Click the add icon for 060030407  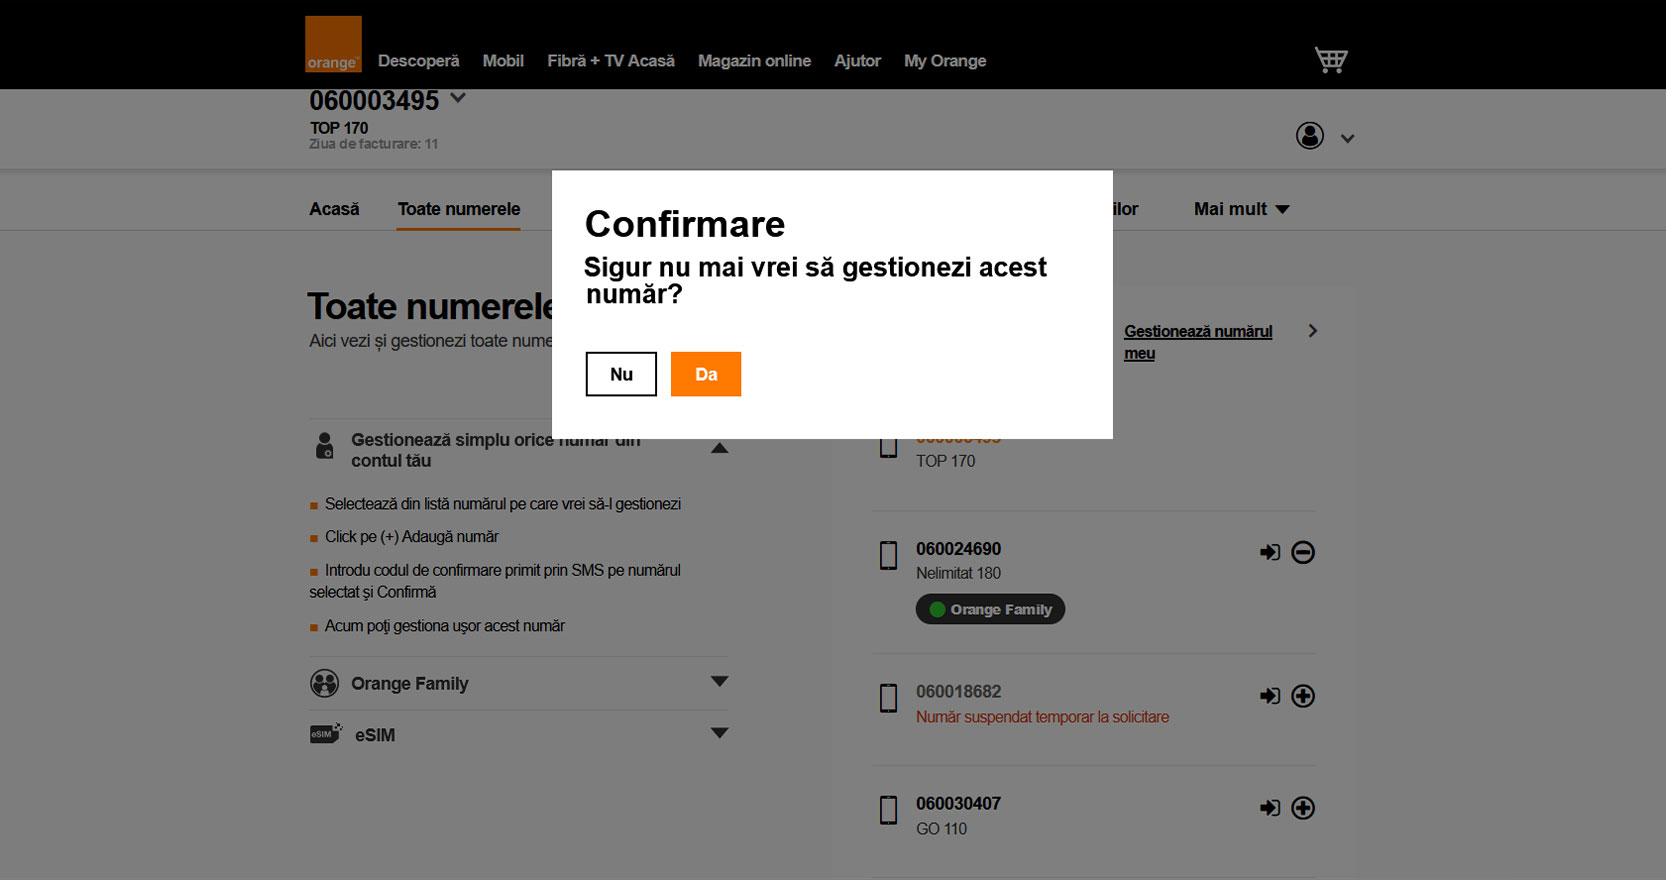(x=1303, y=808)
